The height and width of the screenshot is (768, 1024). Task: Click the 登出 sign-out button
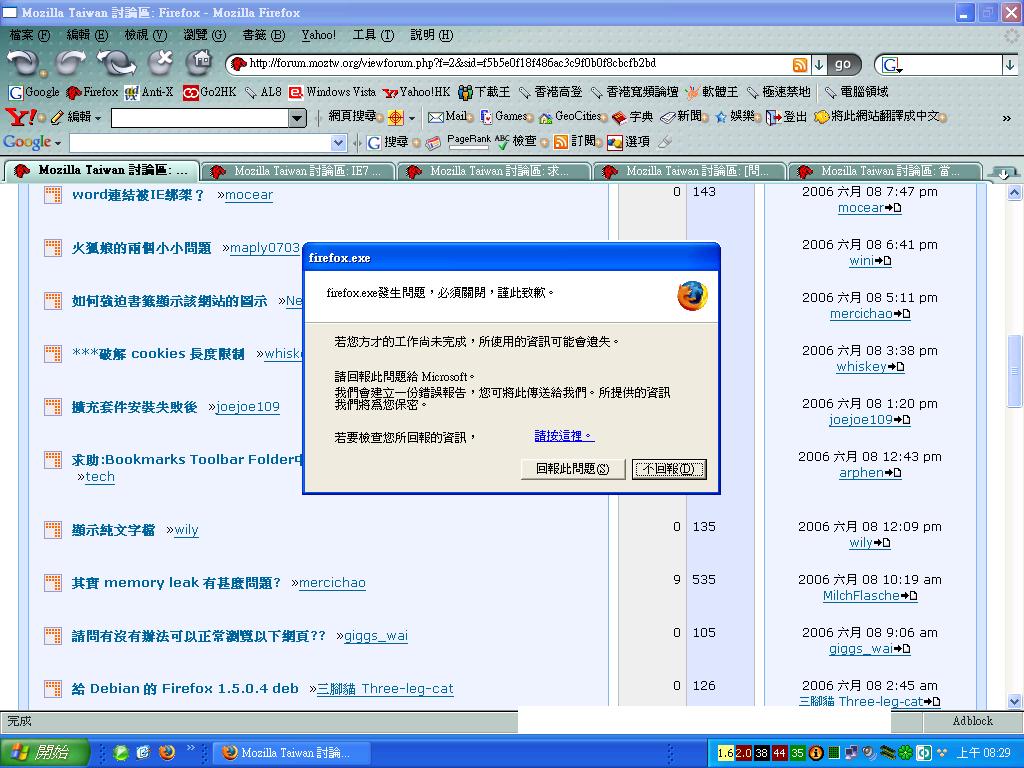coord(786,117)
